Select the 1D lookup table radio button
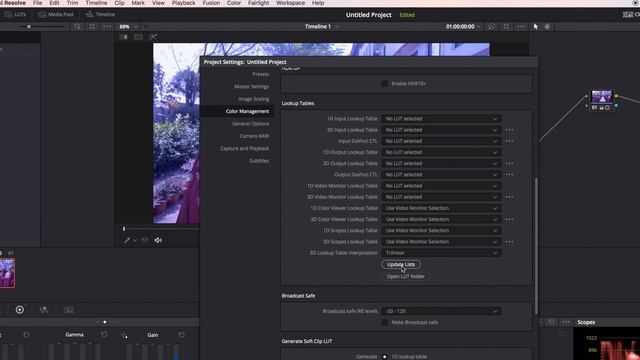The width and height of the screenshot is (640, 360). [384, 357]
